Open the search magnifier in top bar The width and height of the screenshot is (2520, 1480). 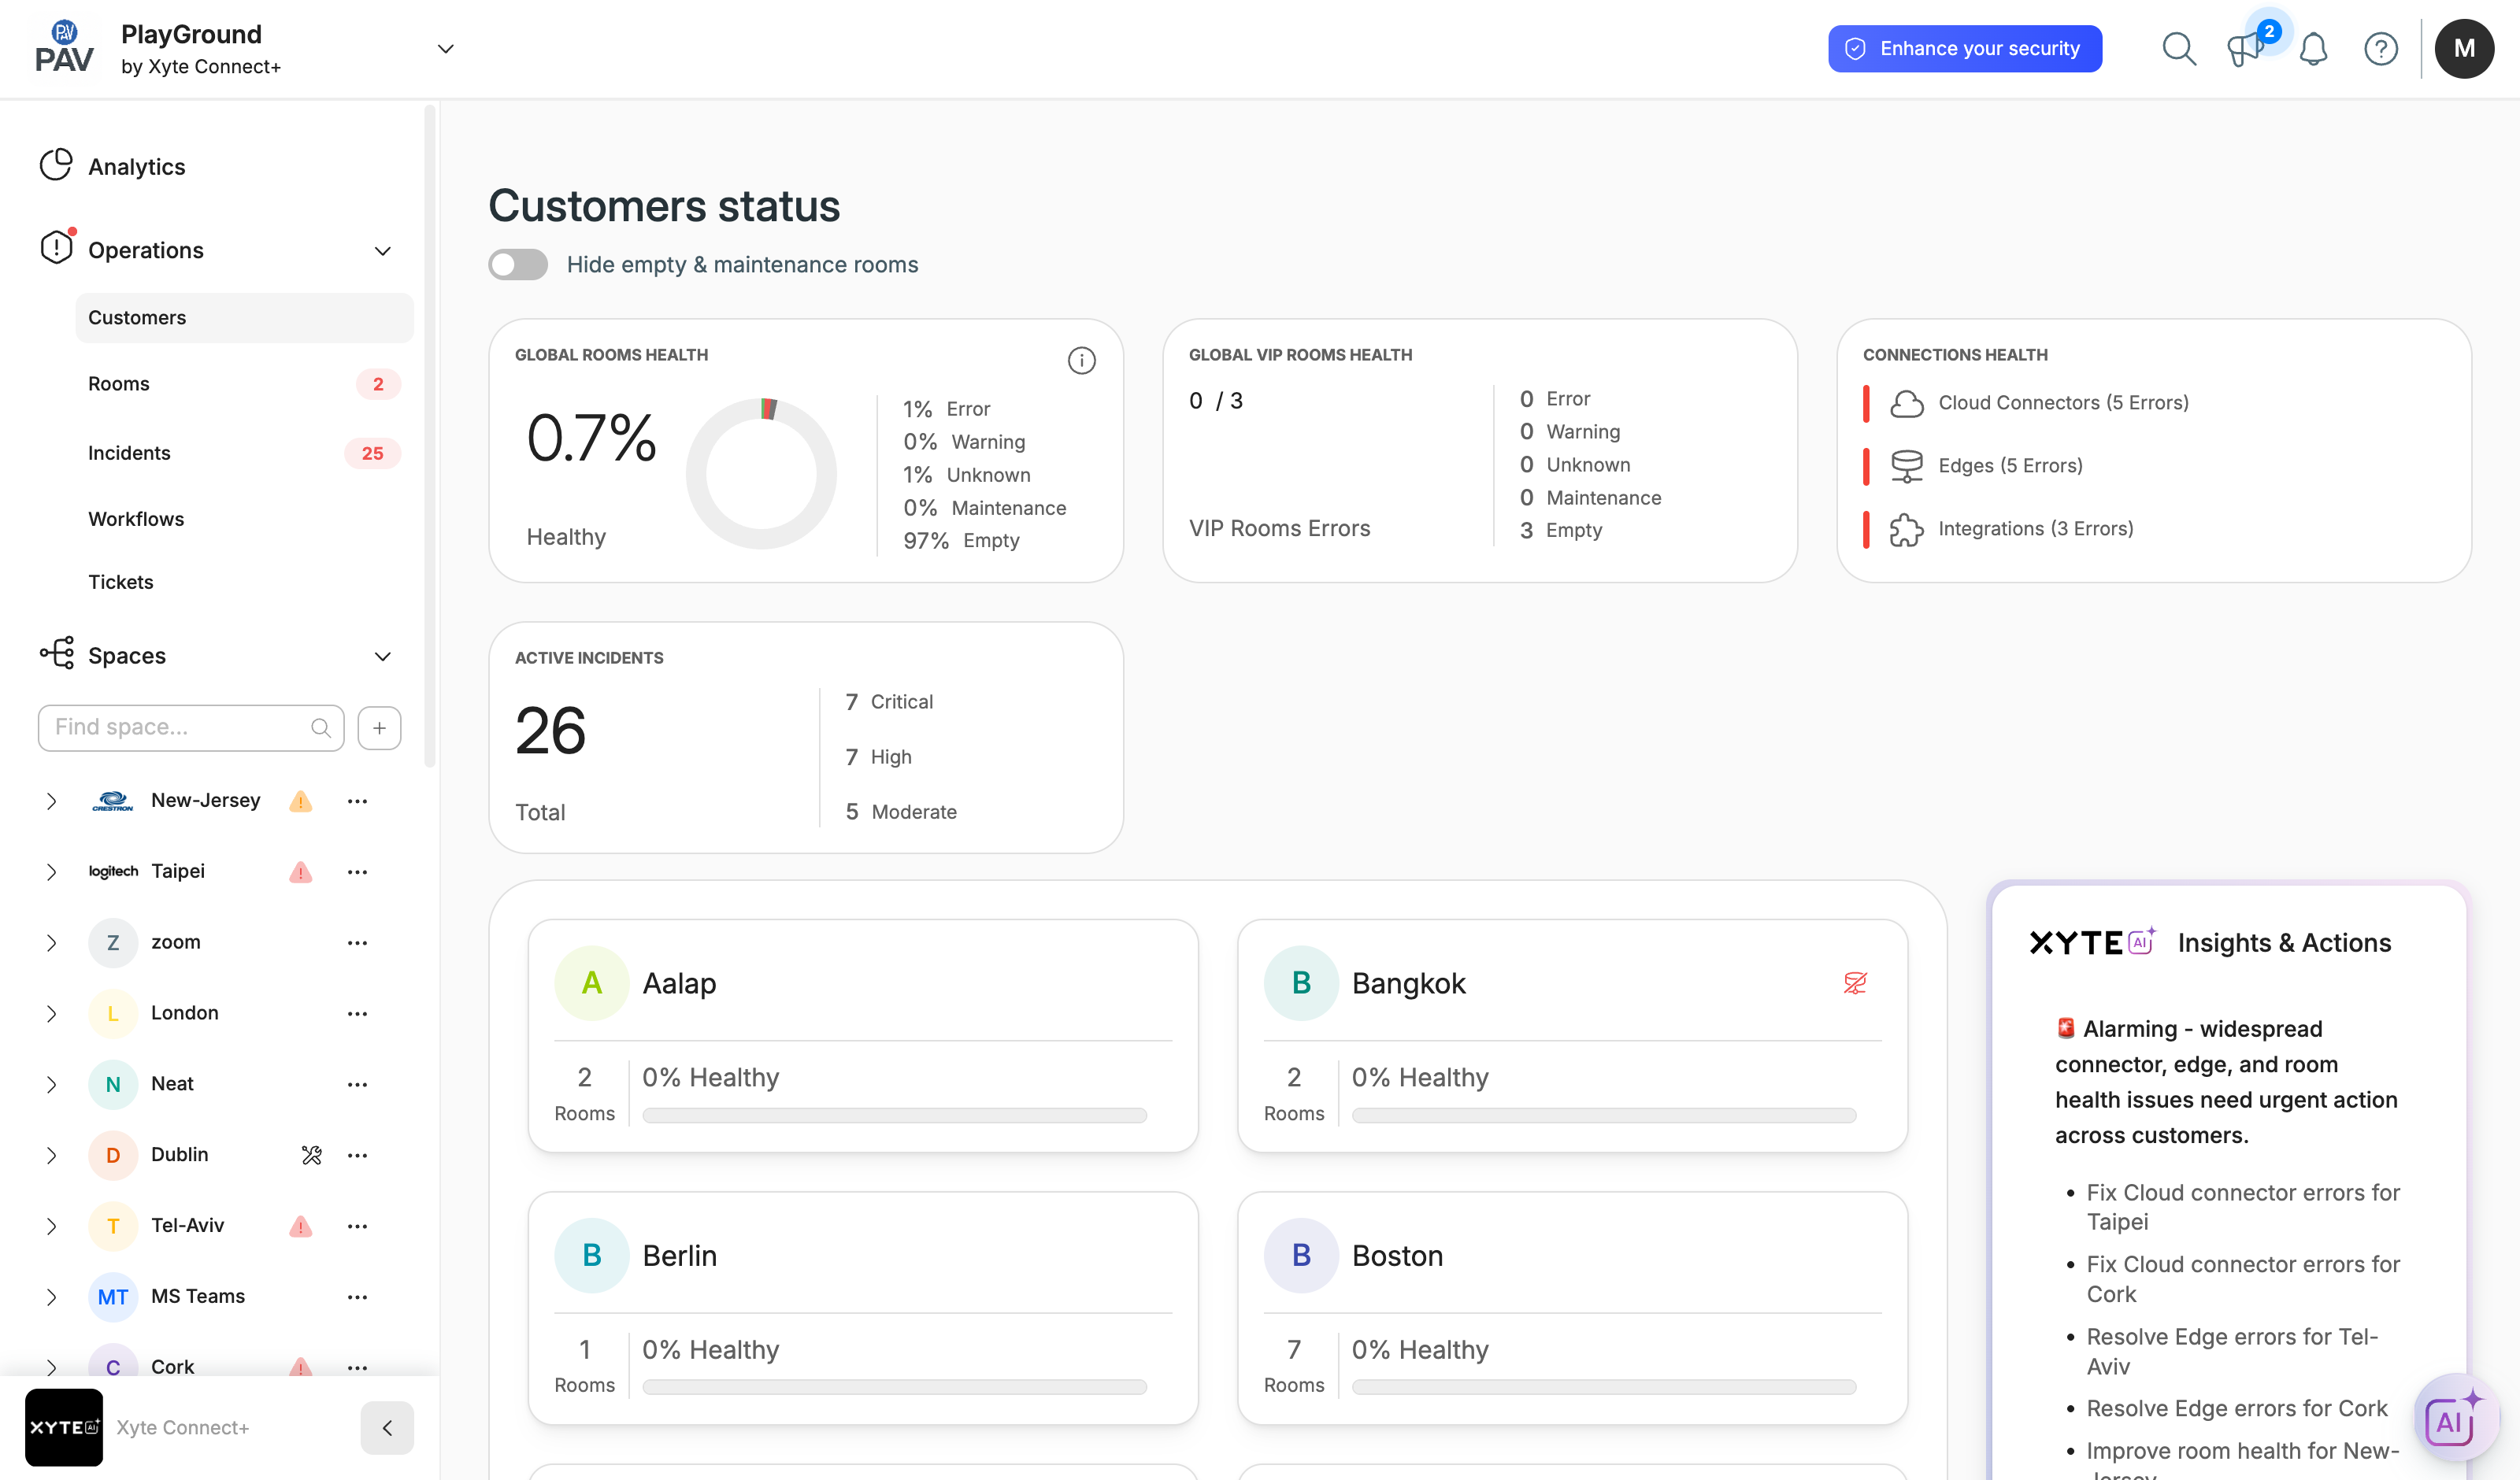click(x=2178, y=48)
